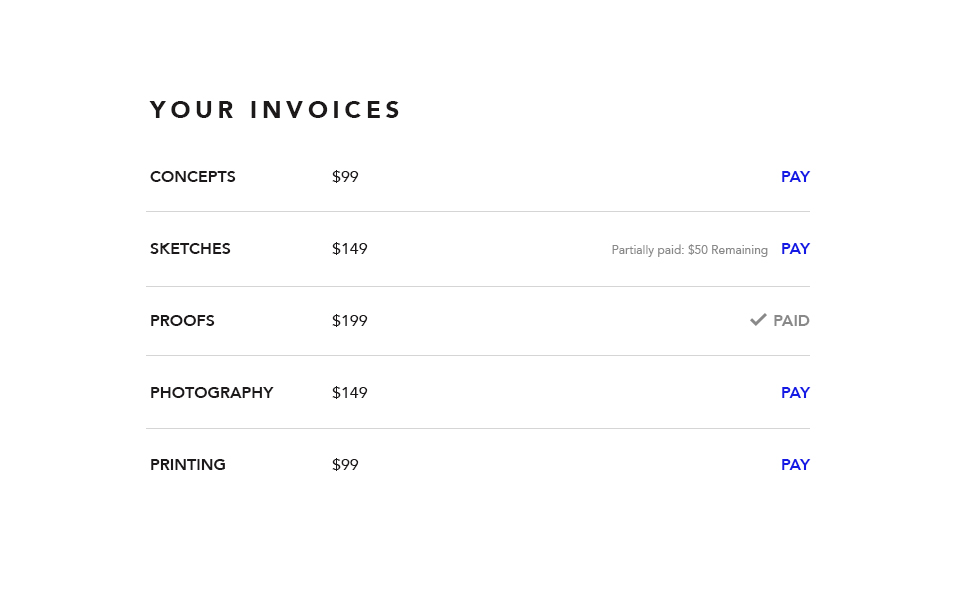
Task: Click the word INVOICES in the title
Action: click(325, 110)
